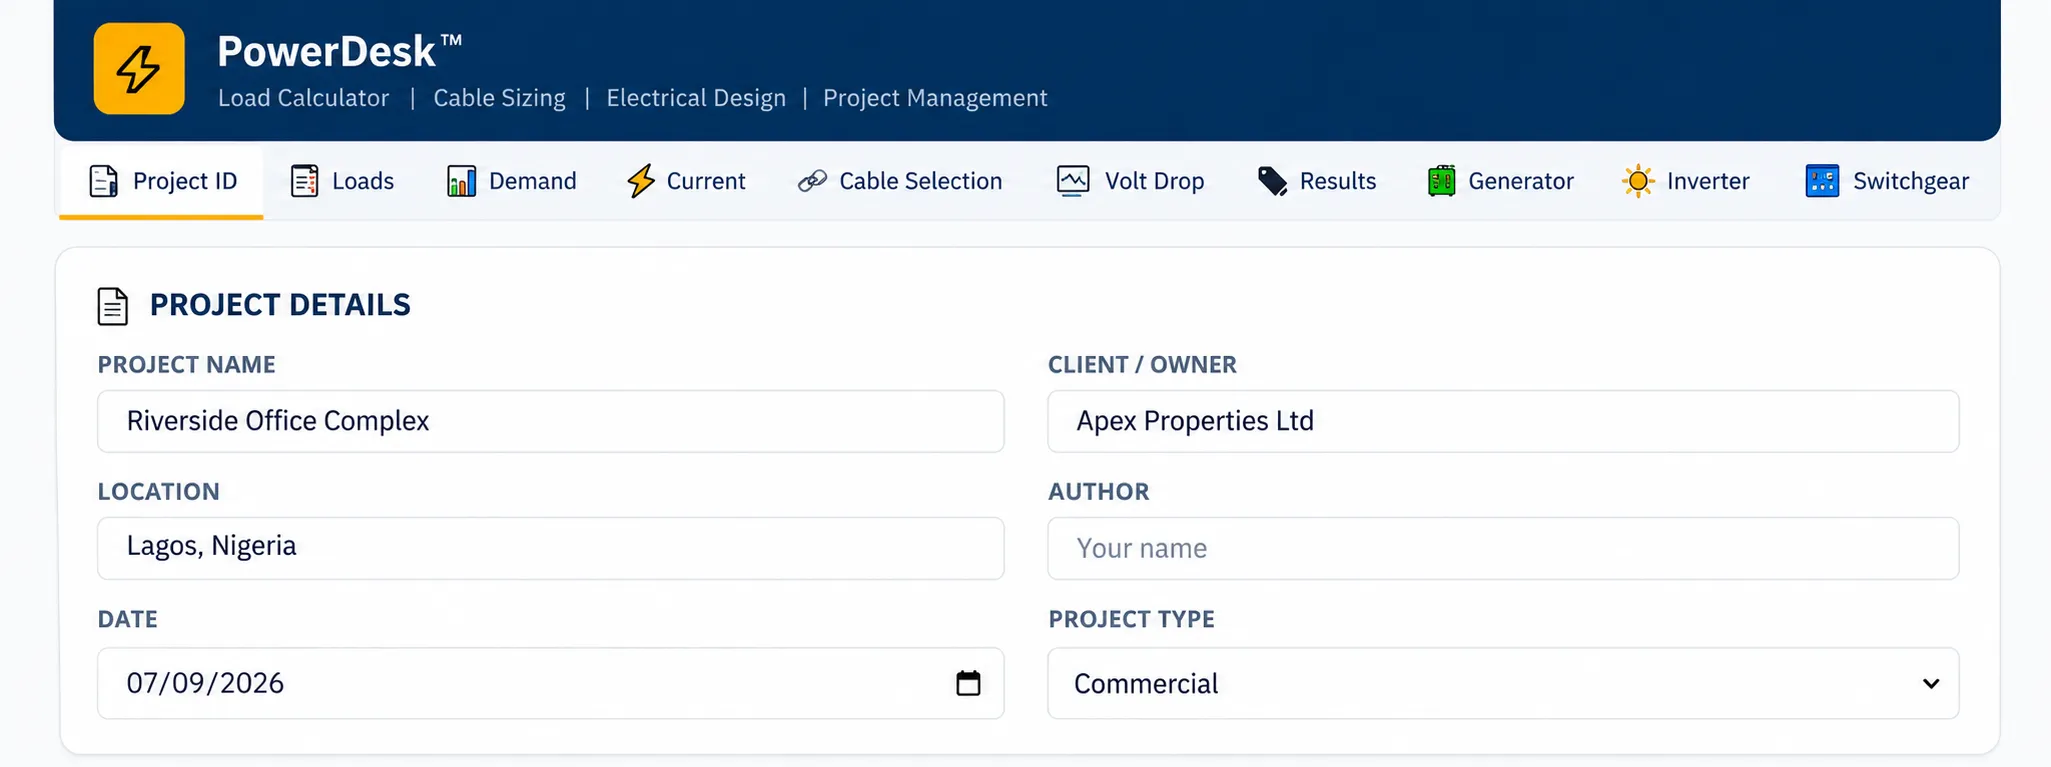Image resolution: width=2051 pixels, height=767 pixels.
Task: Click the Client / Owner text field
Action: click(1503, 421)
